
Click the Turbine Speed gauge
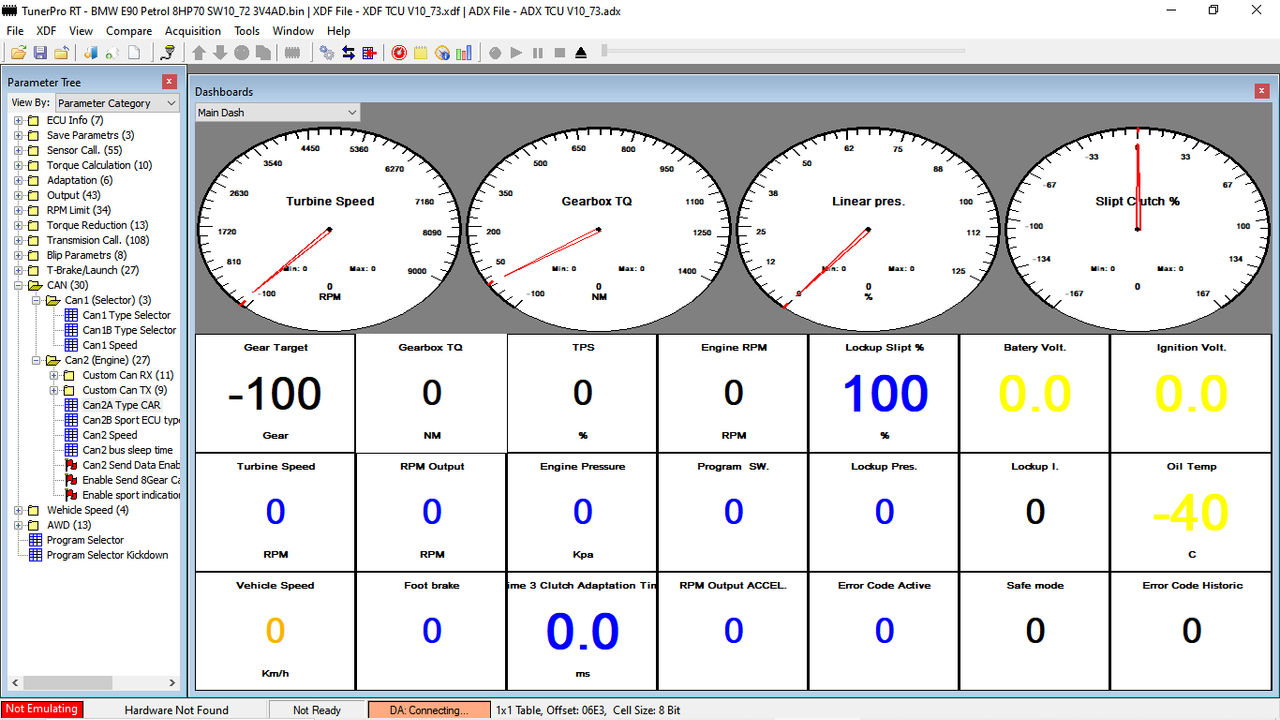328,230
